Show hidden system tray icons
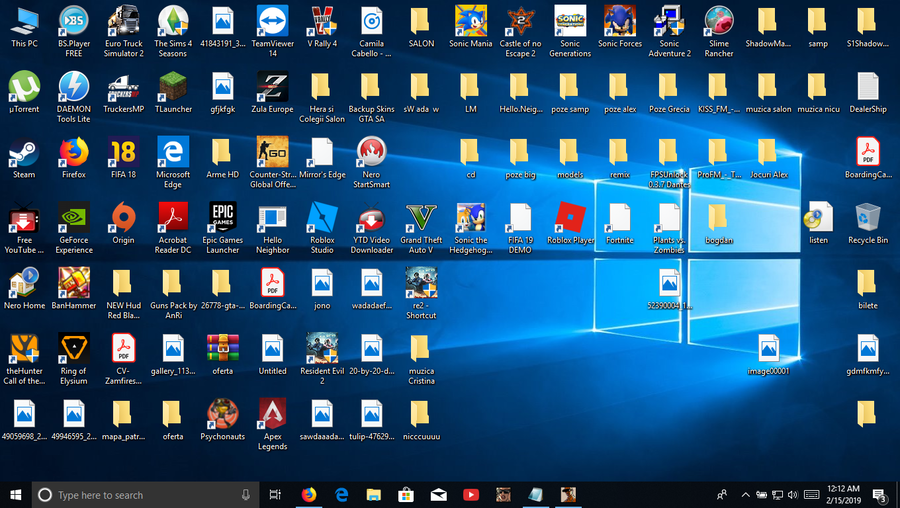This screenshot has width=900, height=508. pos(745,495)
